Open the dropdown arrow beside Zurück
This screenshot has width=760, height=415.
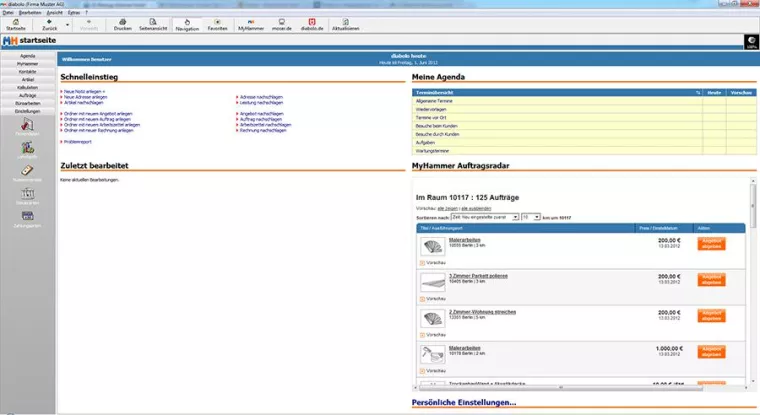point(67,22)
